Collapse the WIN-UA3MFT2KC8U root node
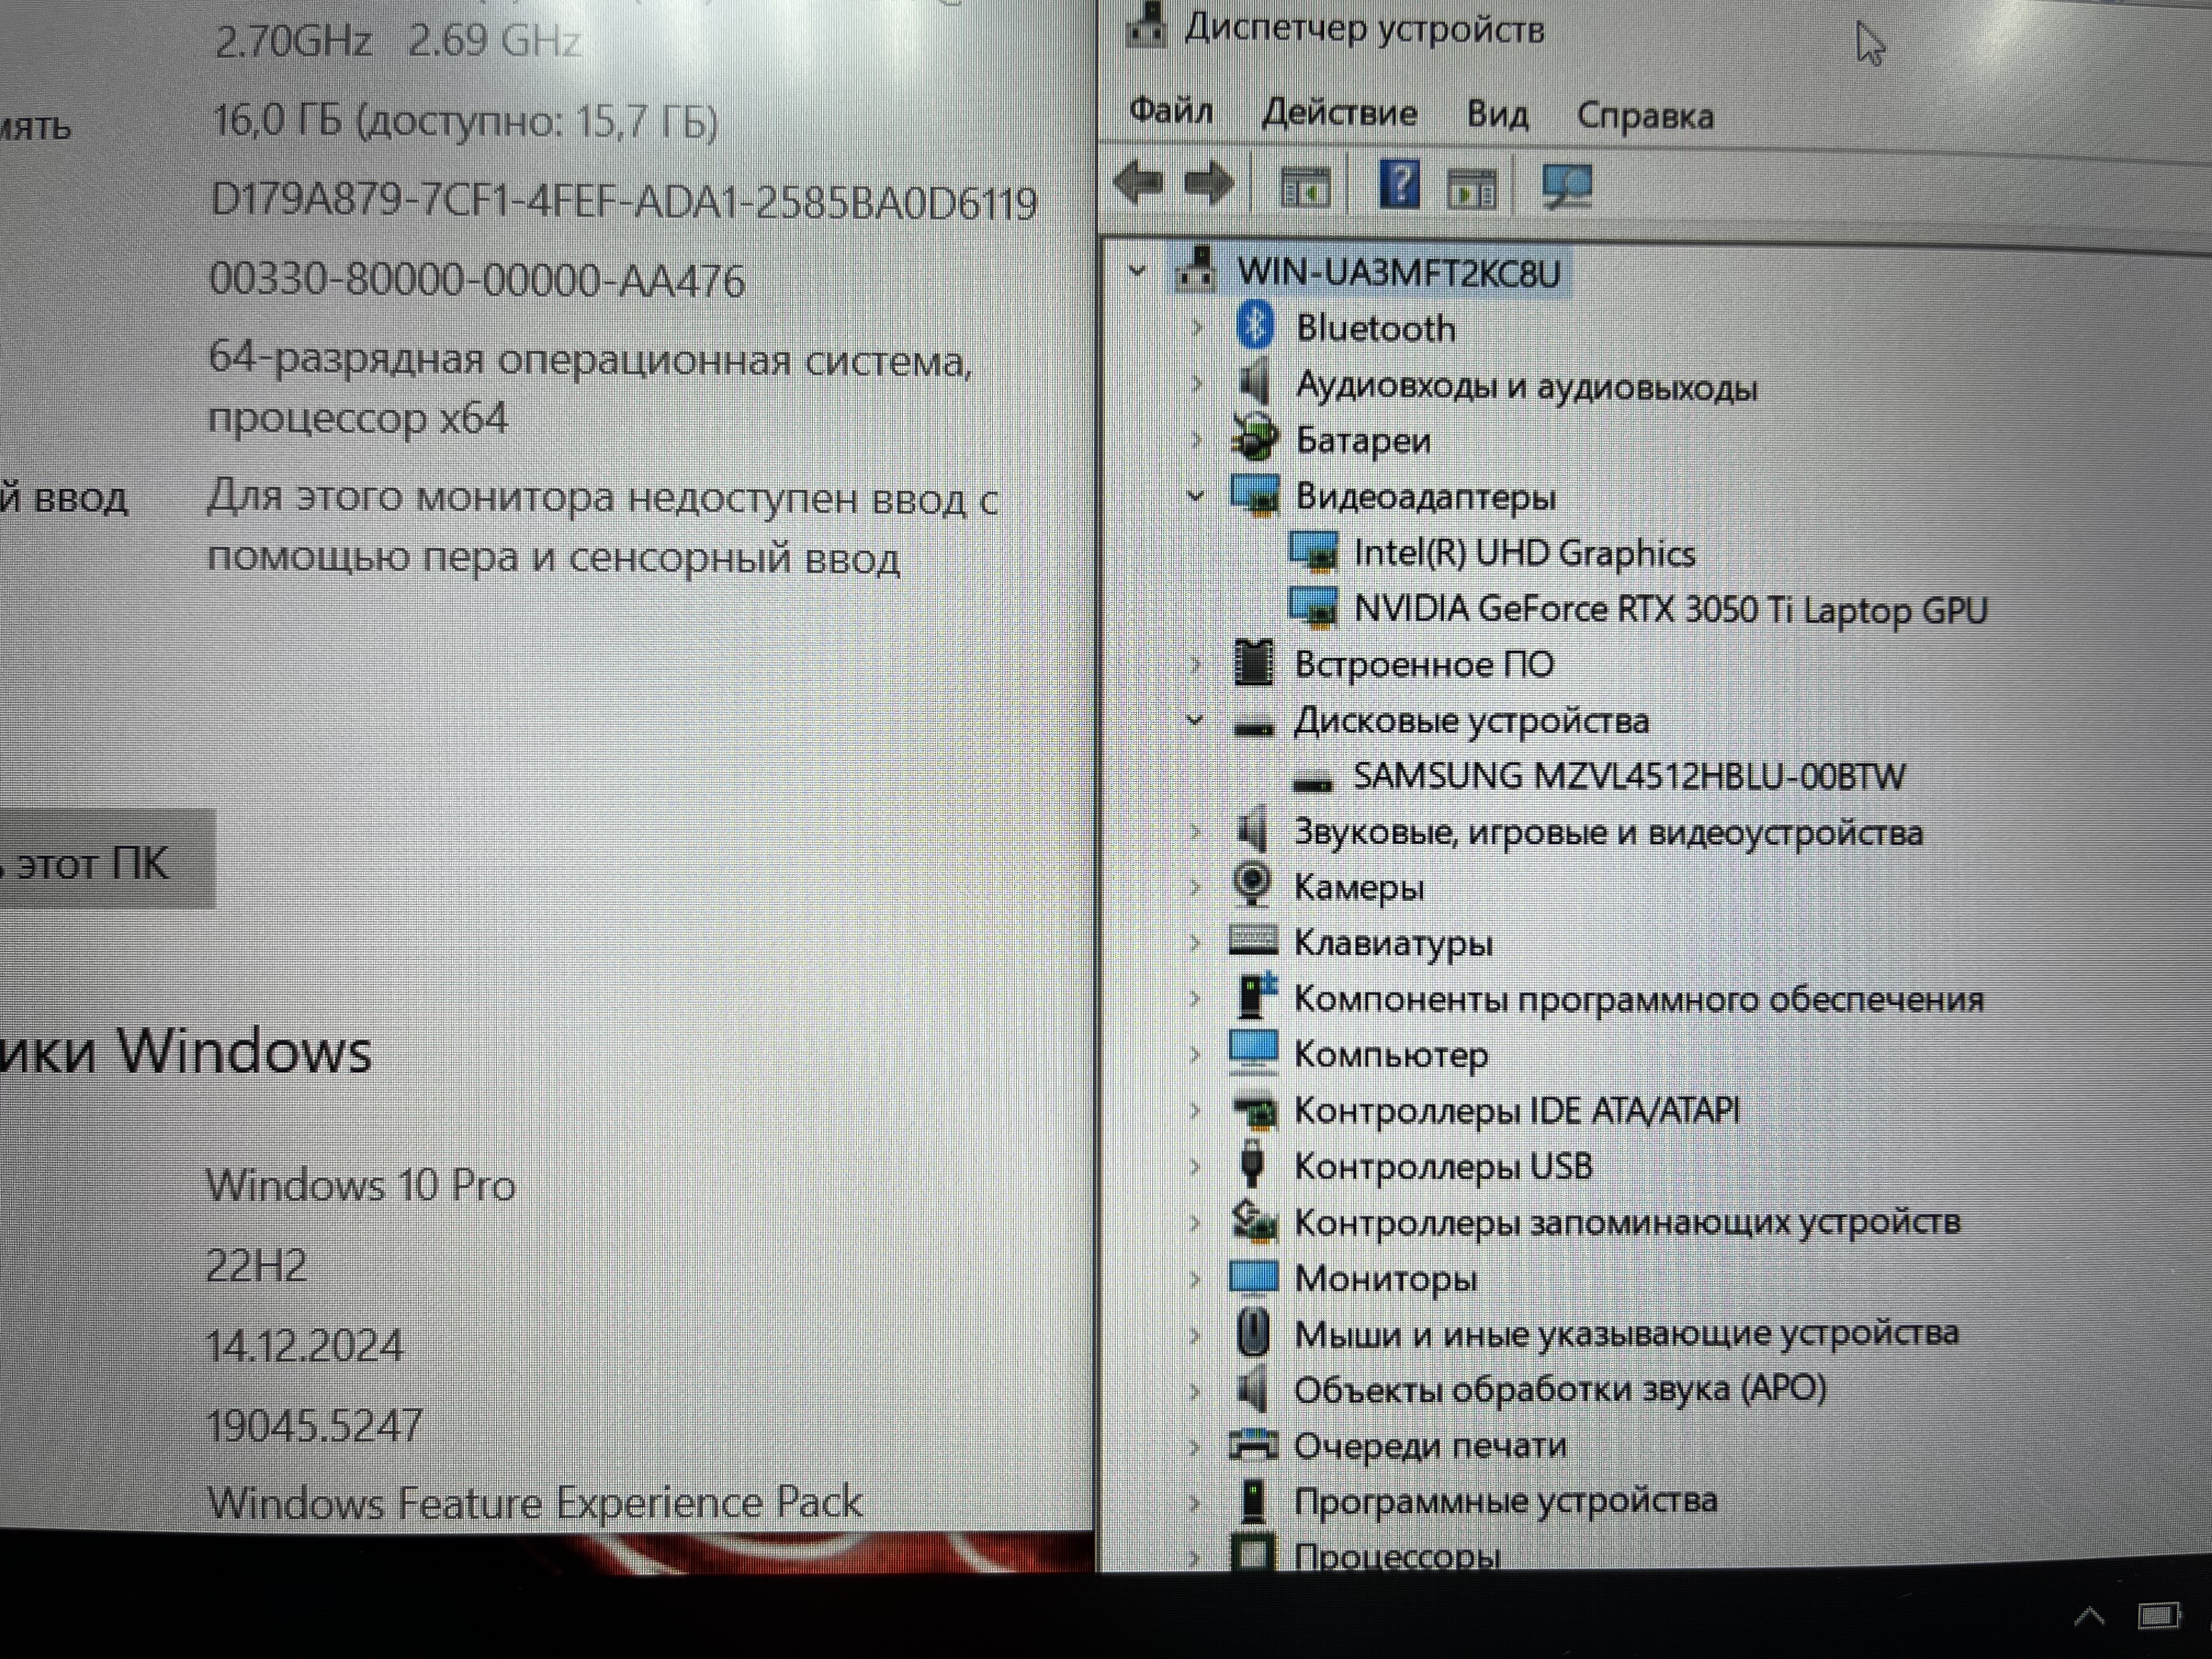The image size is (2212, 1659). (1137, 271)
